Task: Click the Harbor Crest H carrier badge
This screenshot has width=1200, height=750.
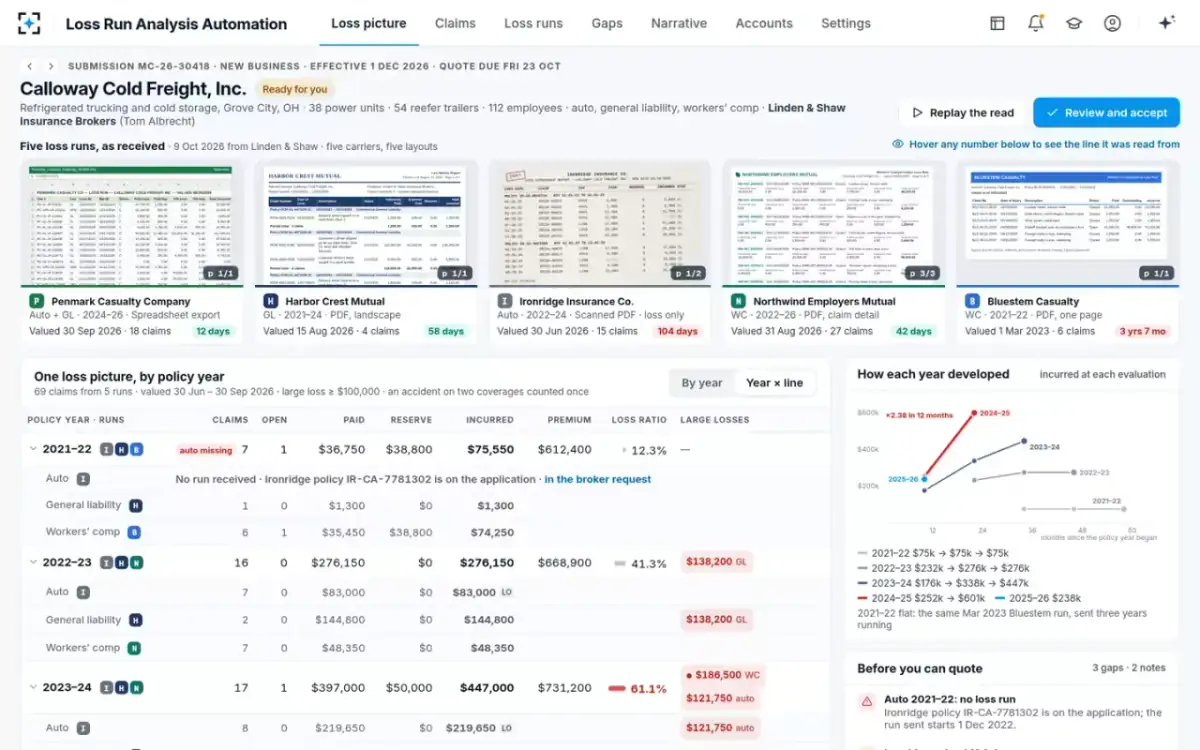Action: 270,301
